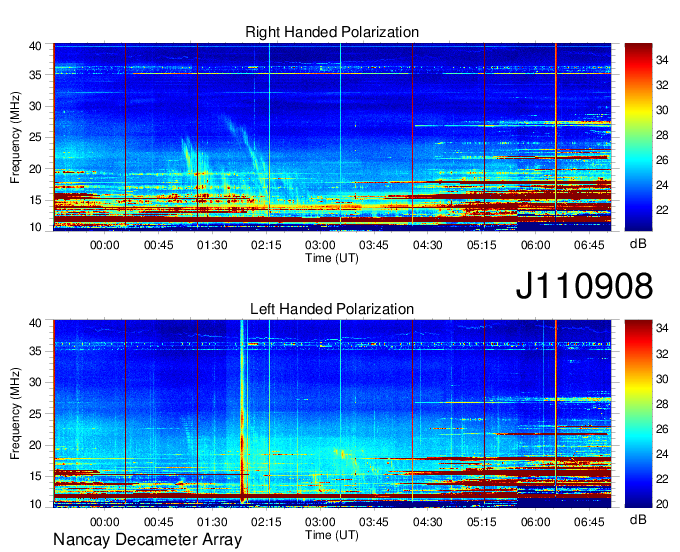Click the 35 MHz tick of the left-handed plot
This screenshot has width=680, height=552.
point(35,351)
